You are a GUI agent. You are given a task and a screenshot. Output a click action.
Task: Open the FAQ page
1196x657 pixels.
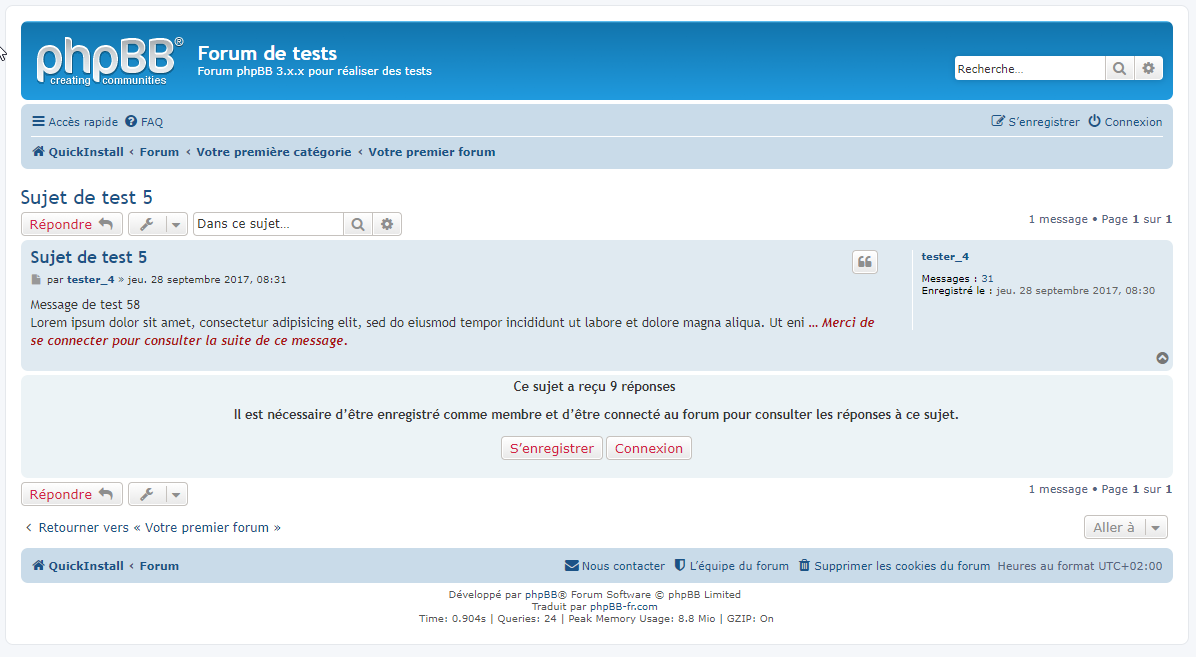point(144,122)
